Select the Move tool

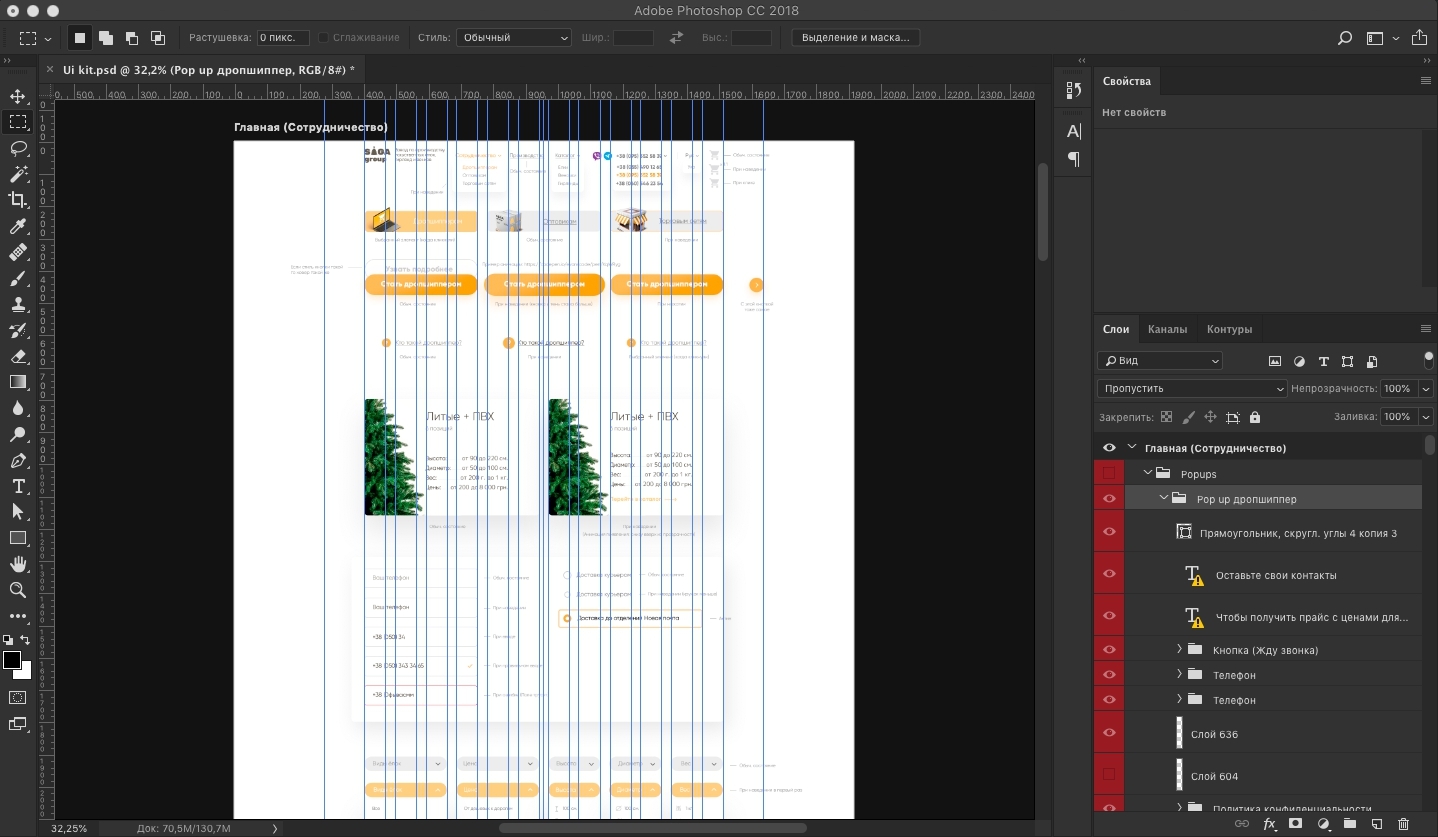pyautogui.click(x=18, y=97)
